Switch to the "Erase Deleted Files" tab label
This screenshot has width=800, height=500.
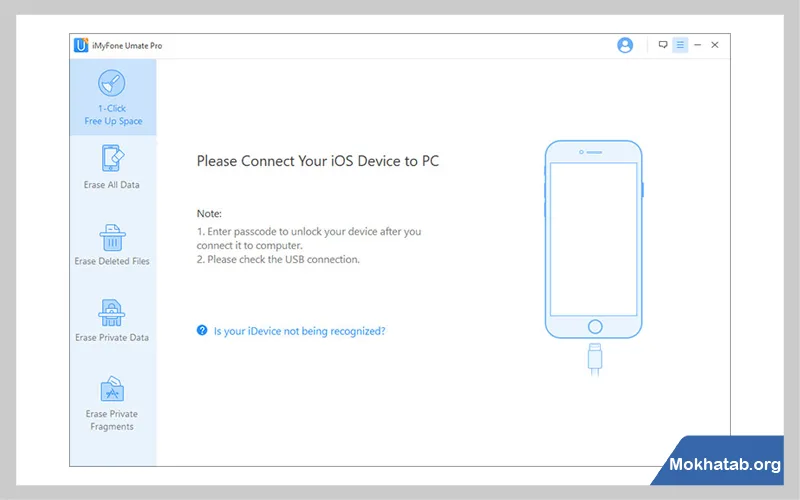(112, 261)
